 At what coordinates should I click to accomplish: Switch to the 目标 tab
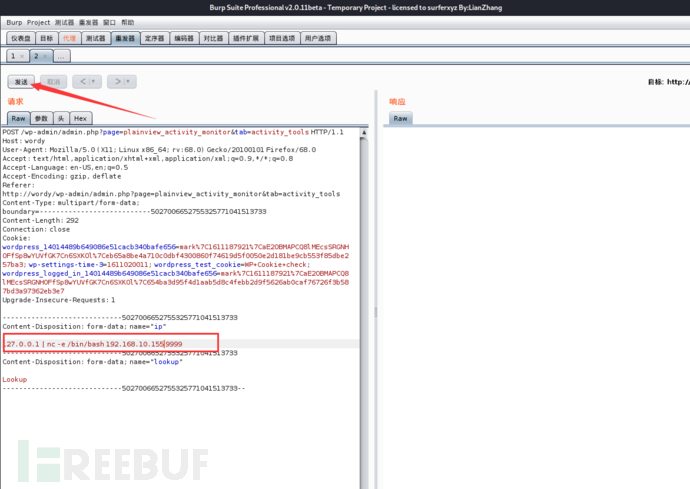tap(47, 38)
